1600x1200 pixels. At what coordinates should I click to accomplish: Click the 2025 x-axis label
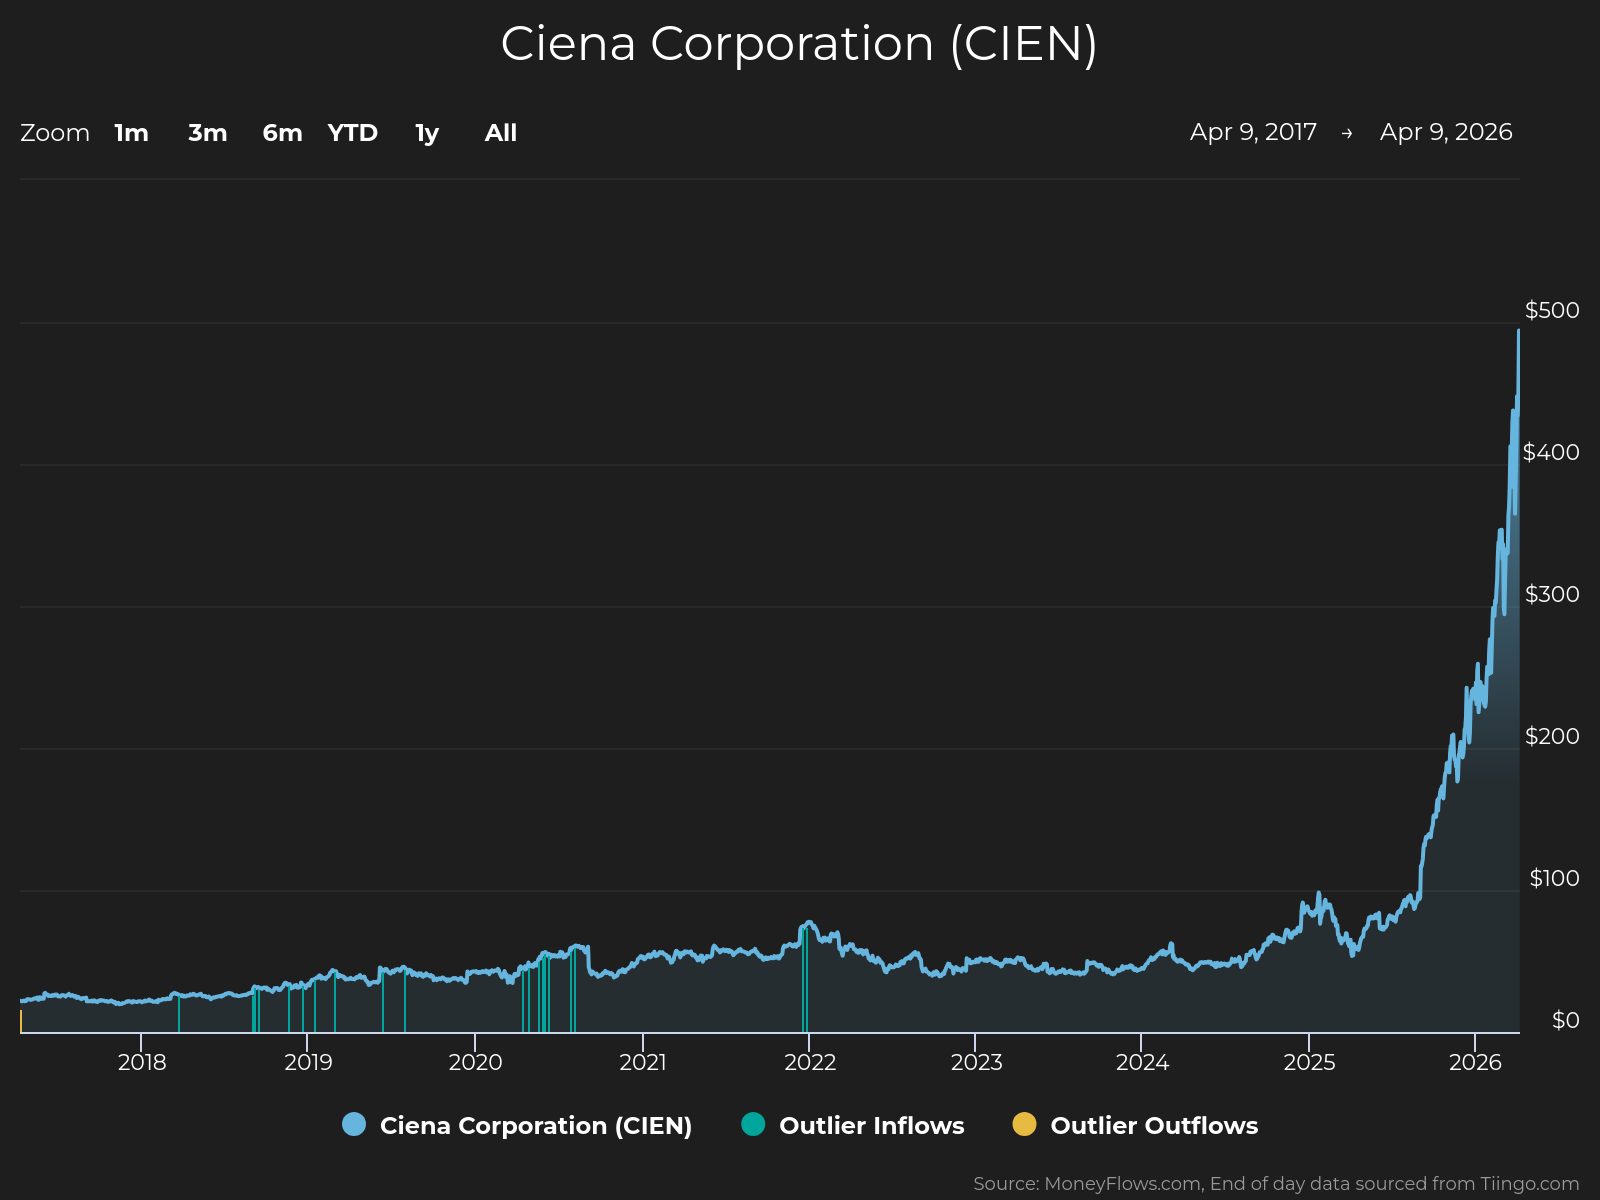pos(1310,1062)
